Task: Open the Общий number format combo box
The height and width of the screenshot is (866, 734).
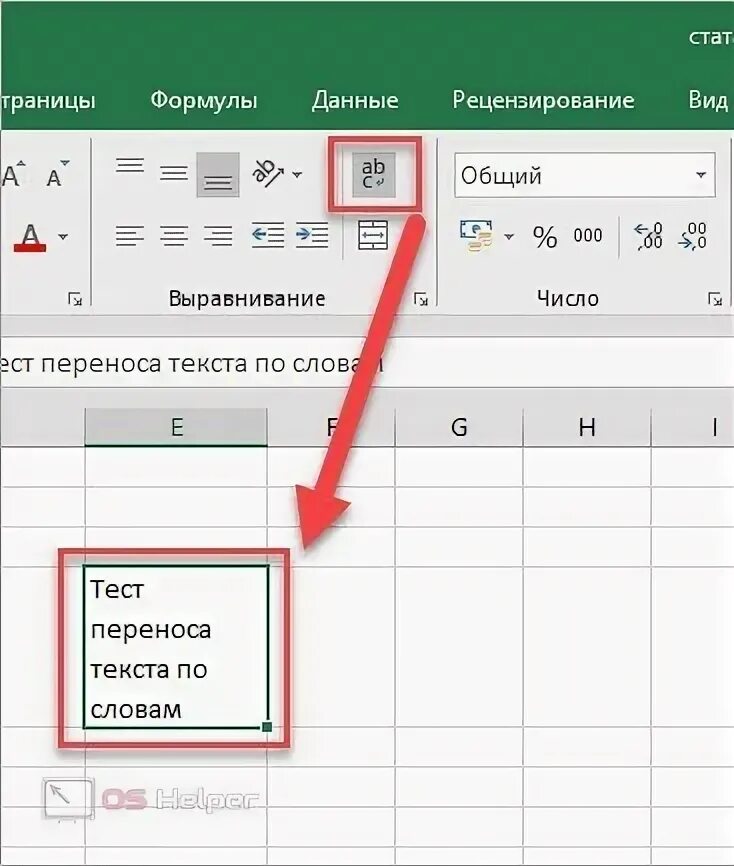Action: pyautogui.click(x=585, y=176)
